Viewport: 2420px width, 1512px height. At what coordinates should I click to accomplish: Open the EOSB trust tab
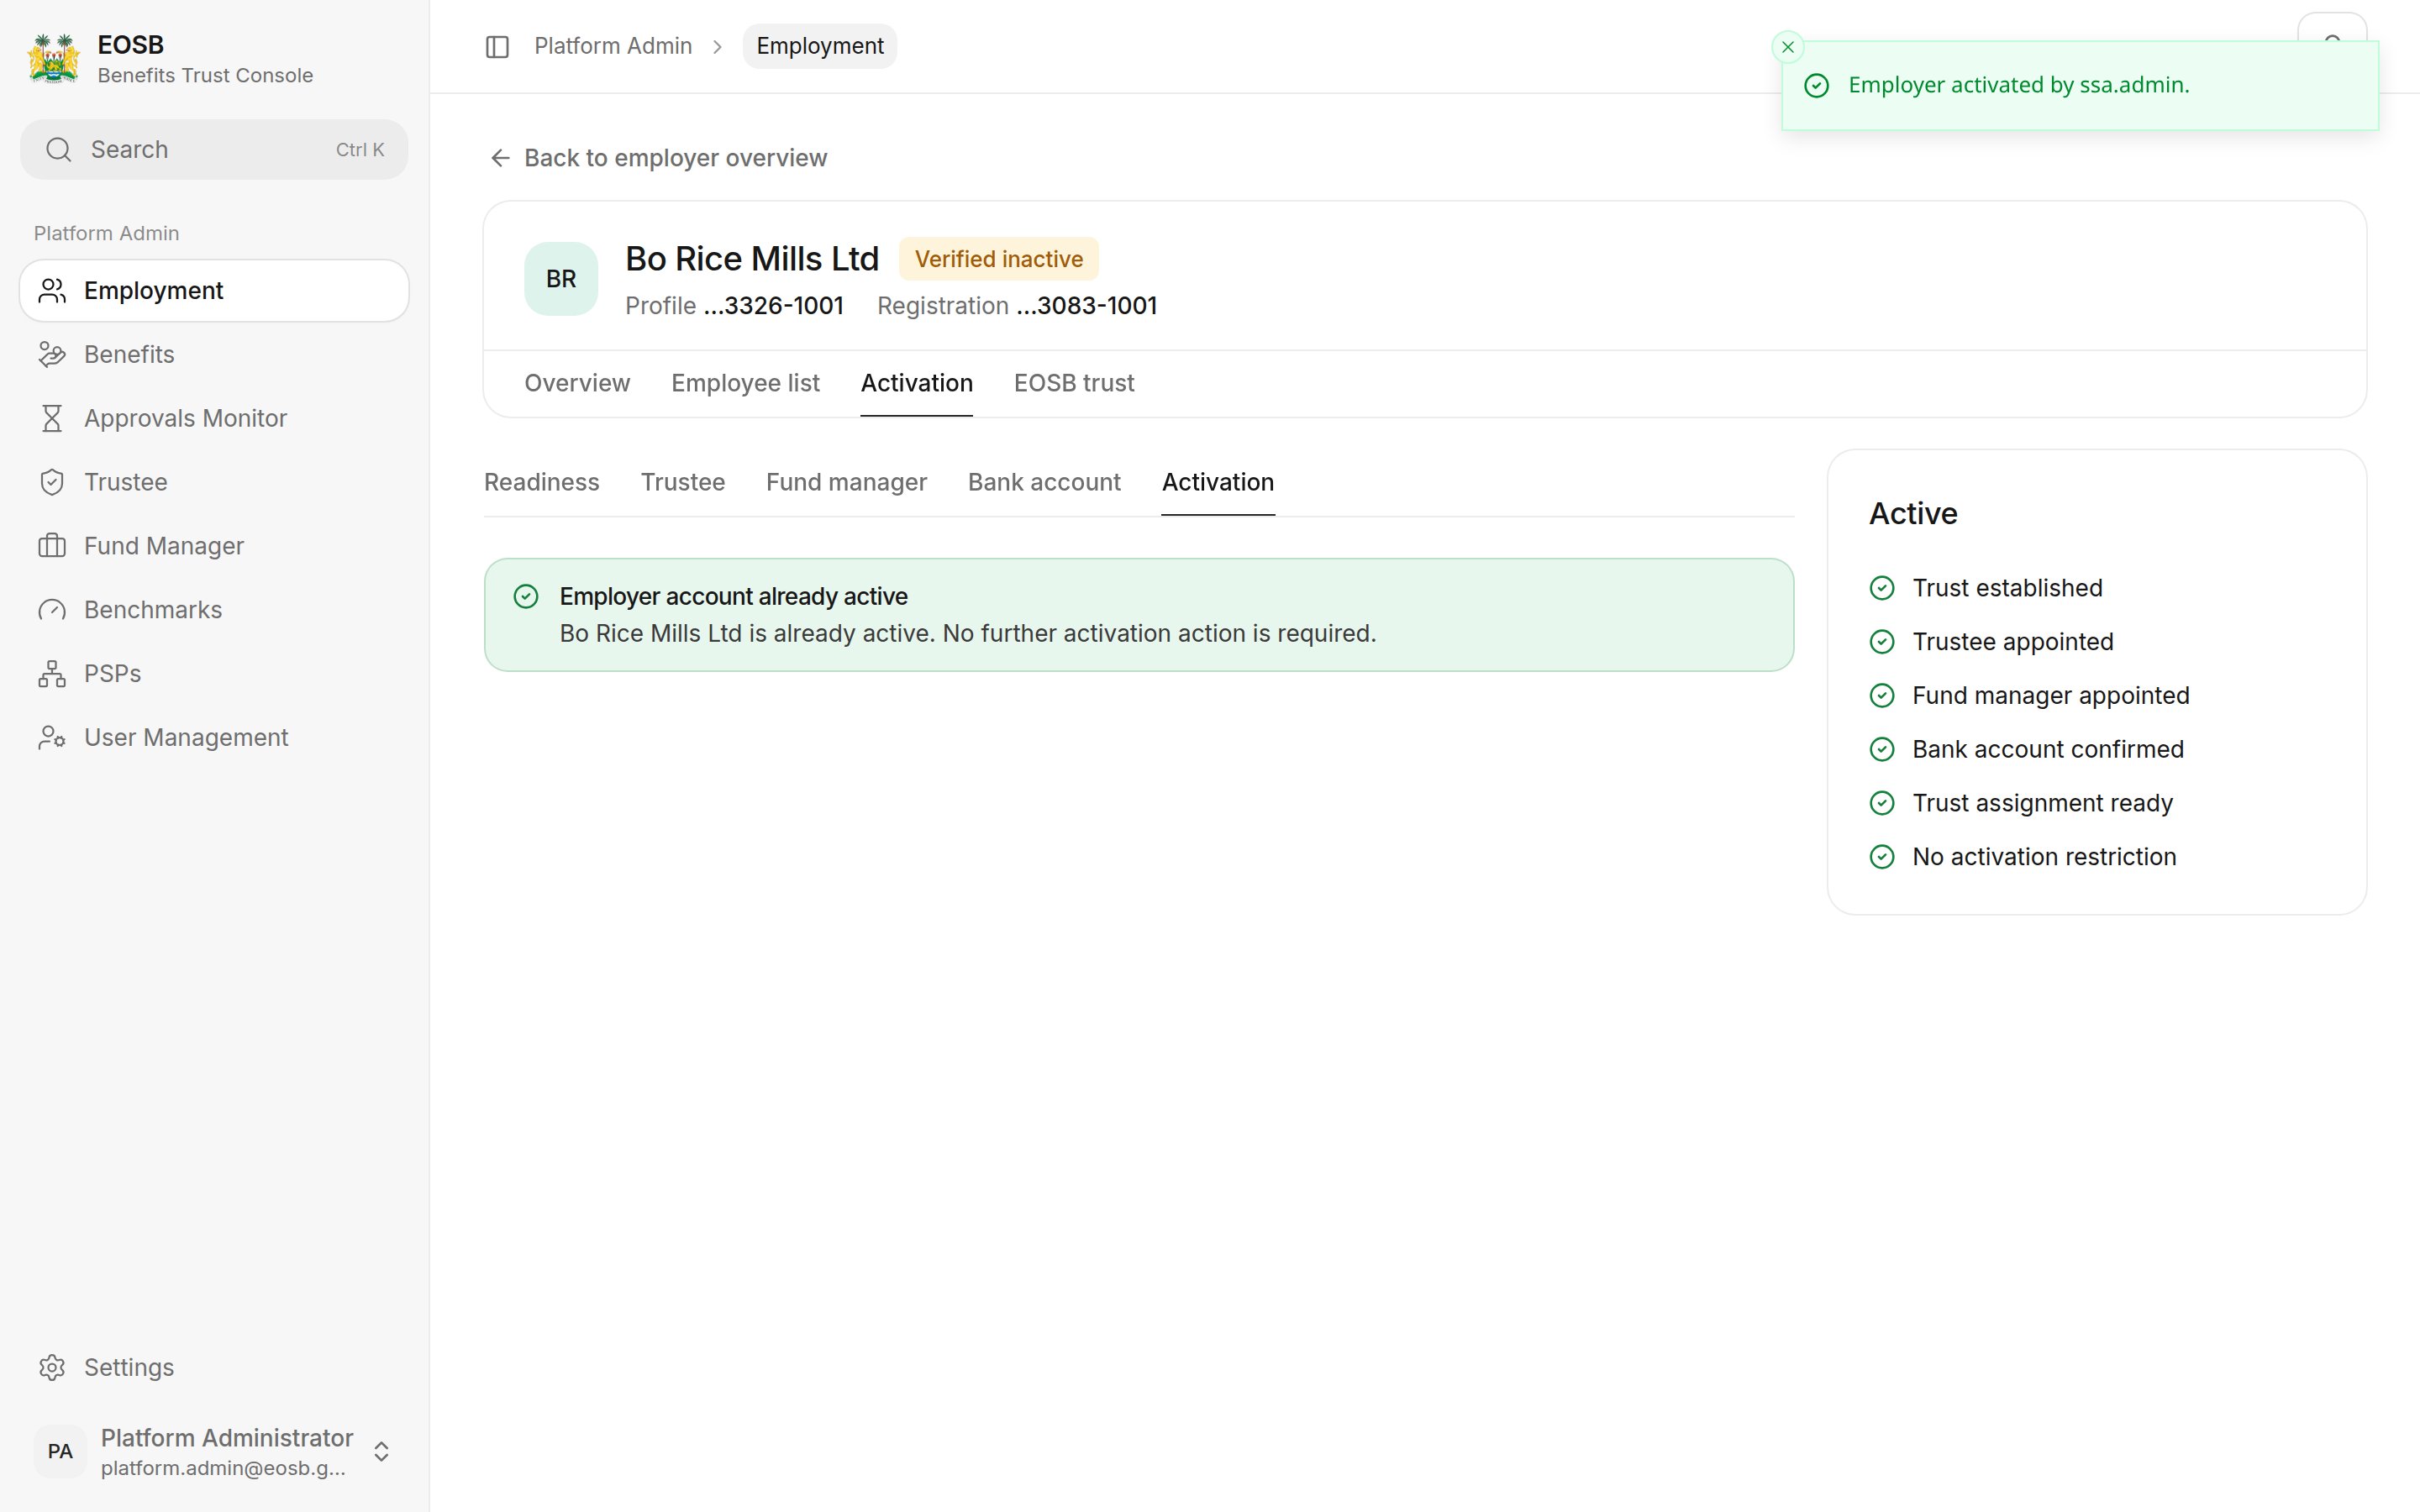pyautogui.click(x=1074, y=383)
